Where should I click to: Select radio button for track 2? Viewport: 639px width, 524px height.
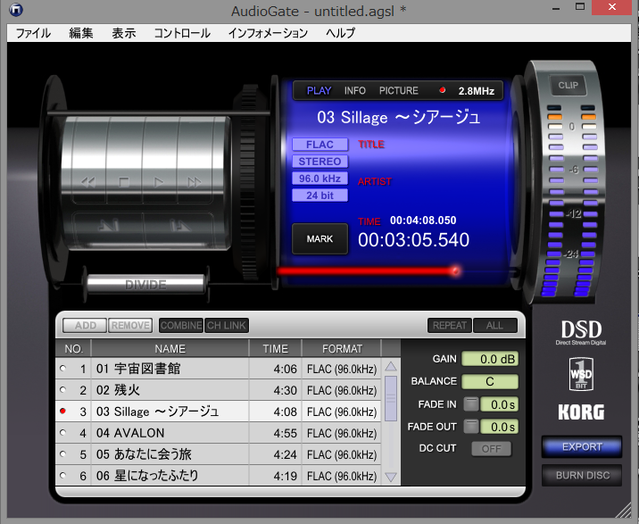(x=63, y=390)
